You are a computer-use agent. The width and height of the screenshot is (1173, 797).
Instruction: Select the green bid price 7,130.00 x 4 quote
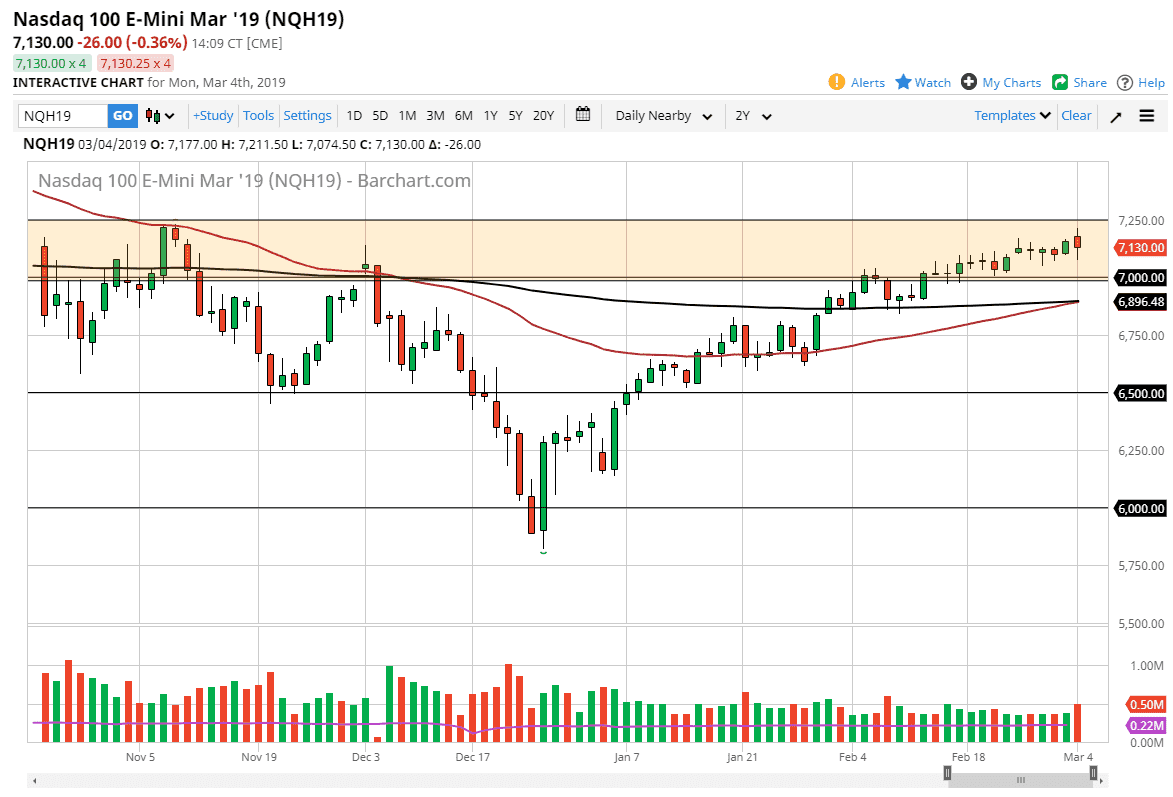tap(50, 63)
